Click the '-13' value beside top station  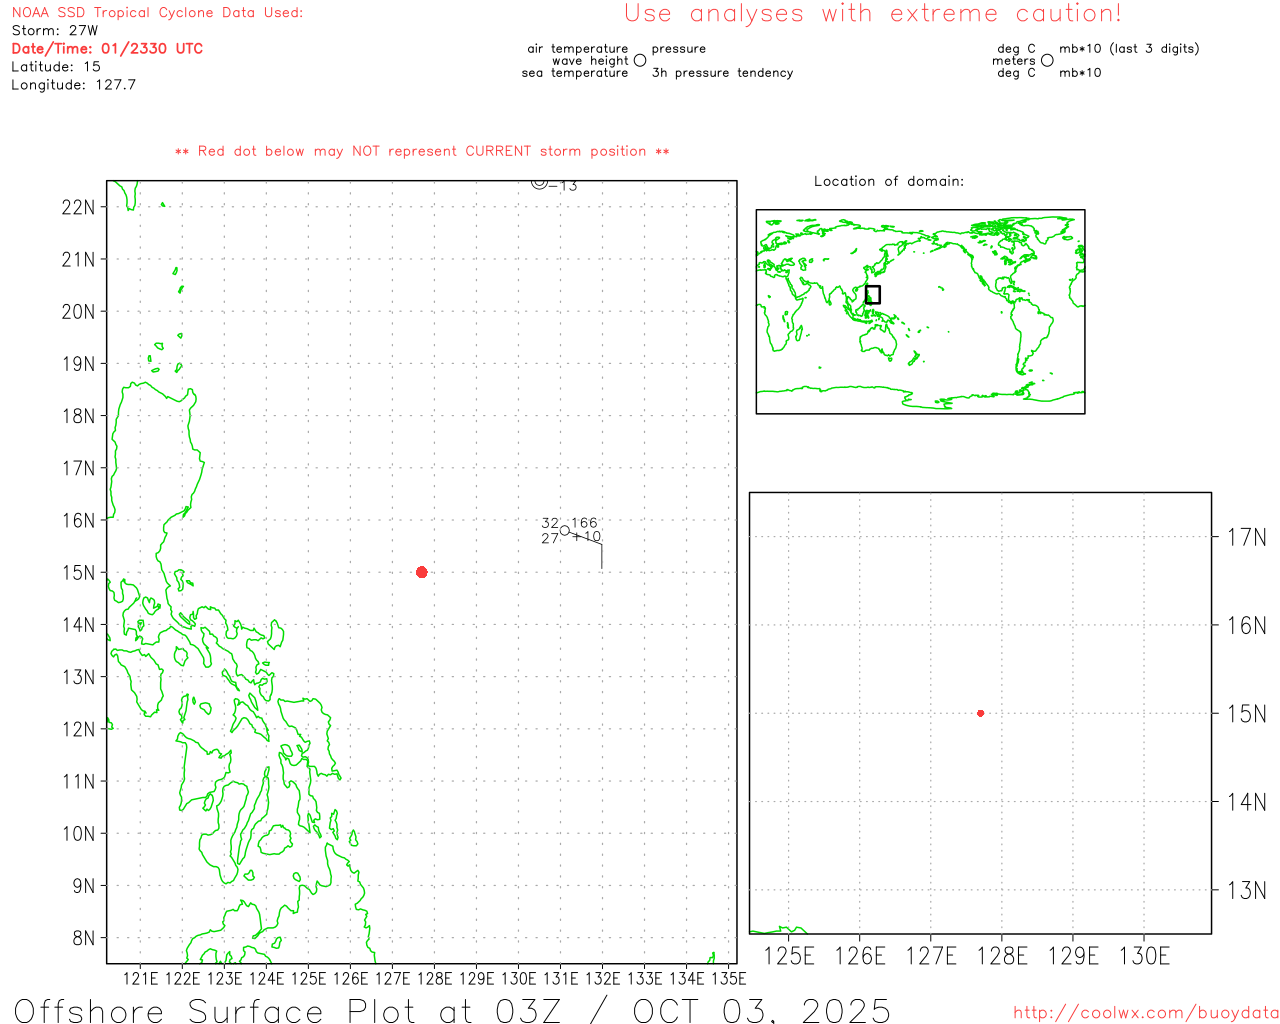(x=564, y=186)
